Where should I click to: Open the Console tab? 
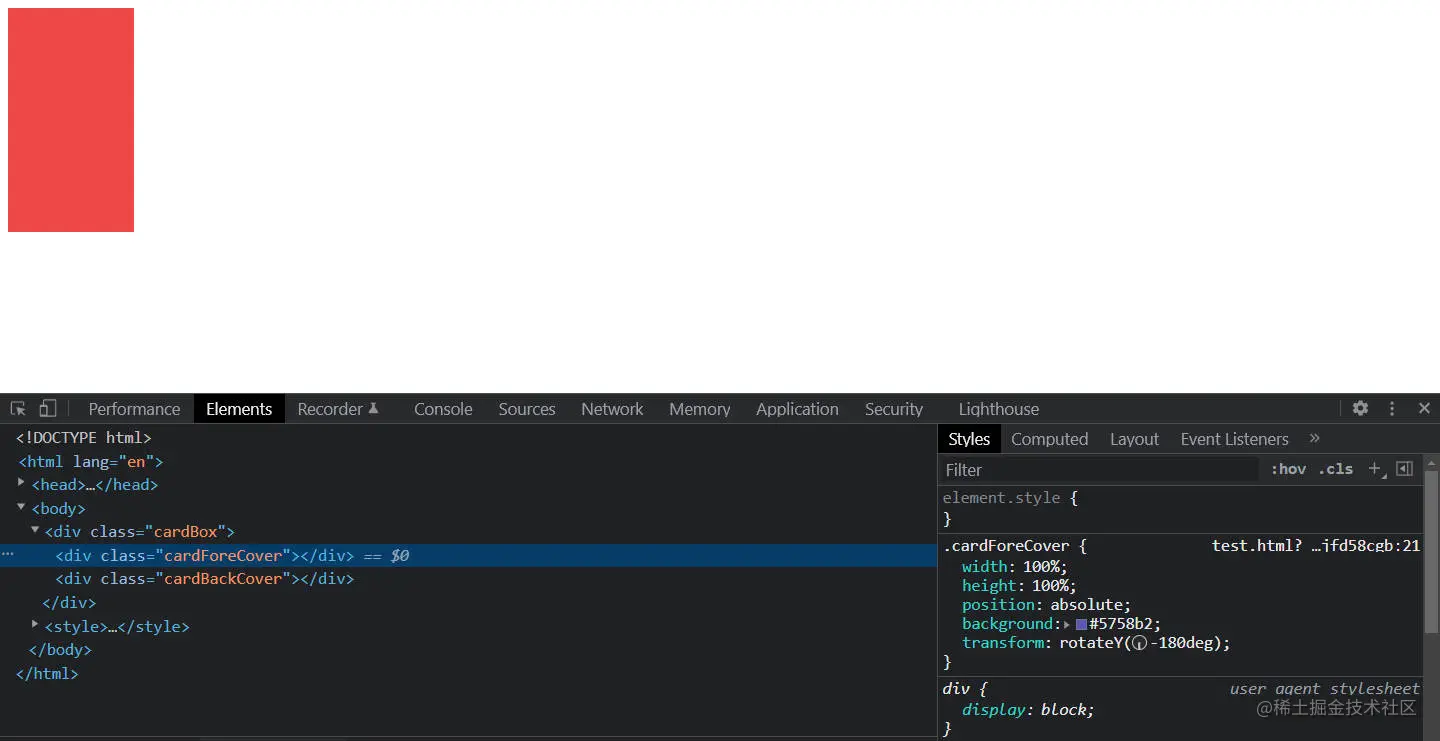(443, 409)
